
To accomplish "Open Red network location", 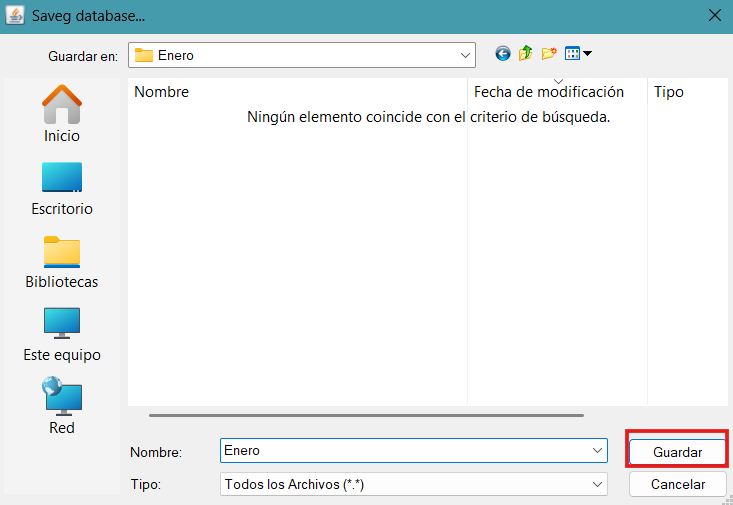I will (x=62, y=406).
